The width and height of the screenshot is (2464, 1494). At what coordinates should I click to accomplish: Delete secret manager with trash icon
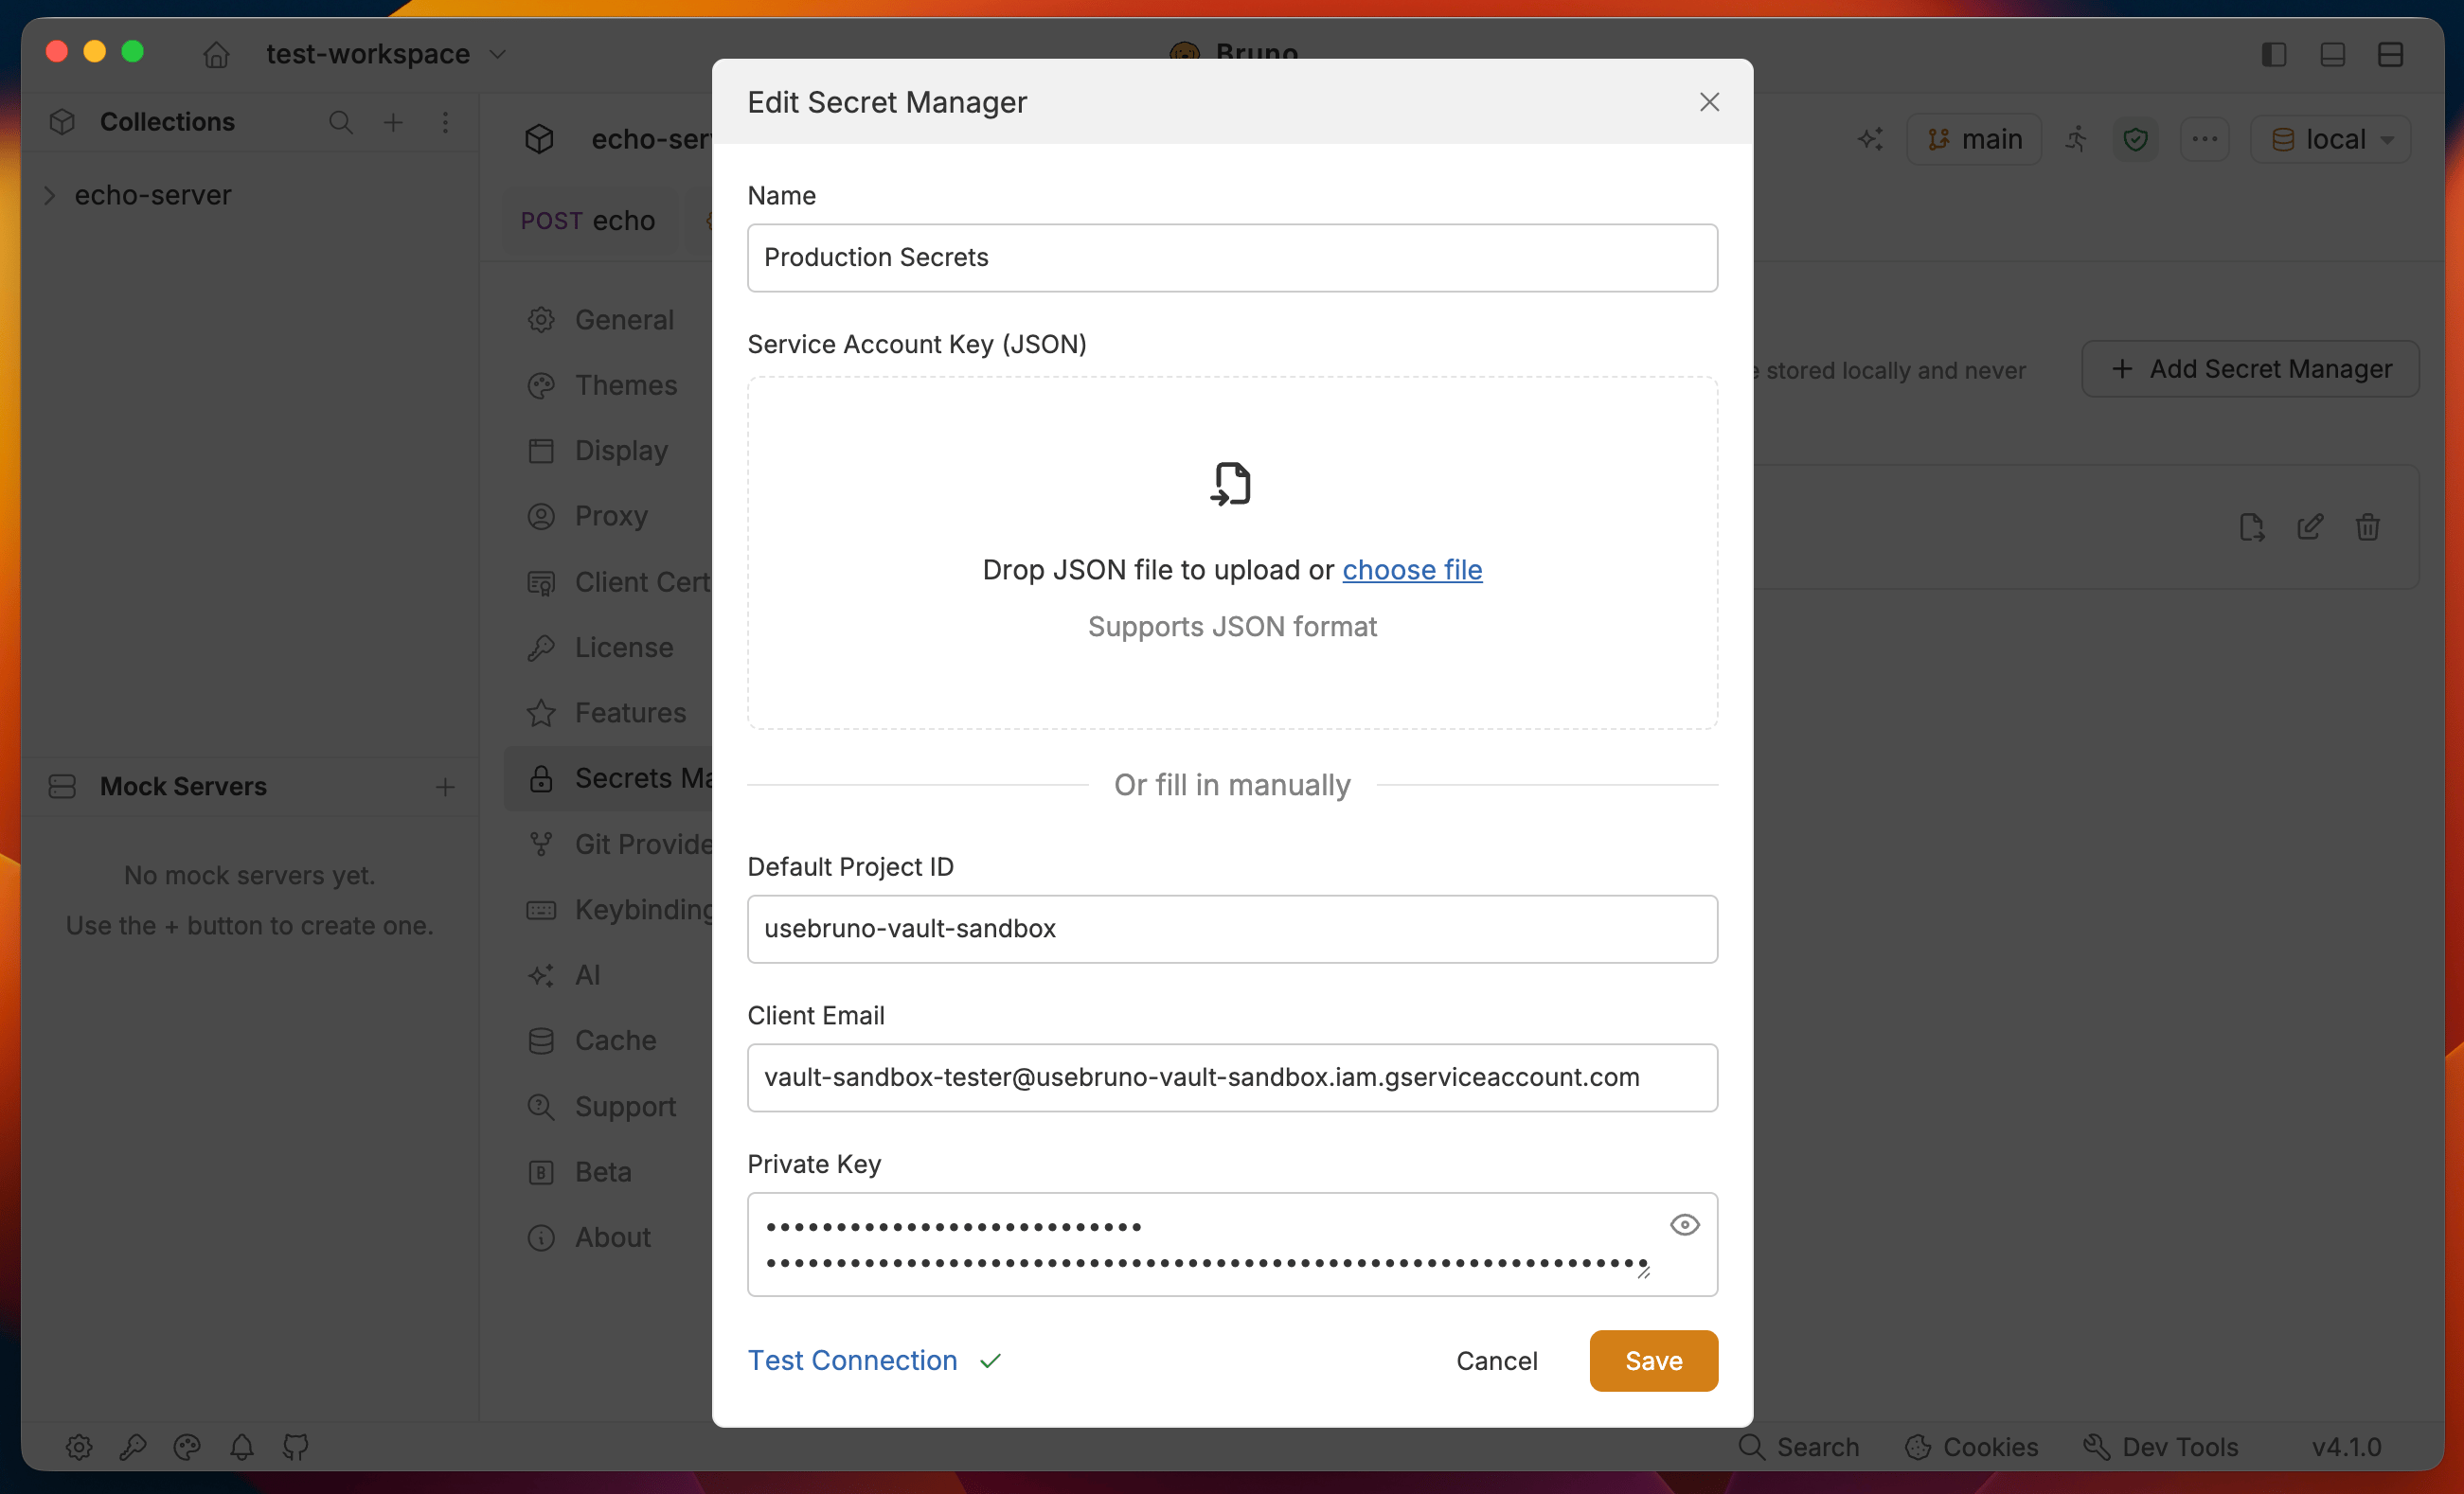(x=2368, y=527)
